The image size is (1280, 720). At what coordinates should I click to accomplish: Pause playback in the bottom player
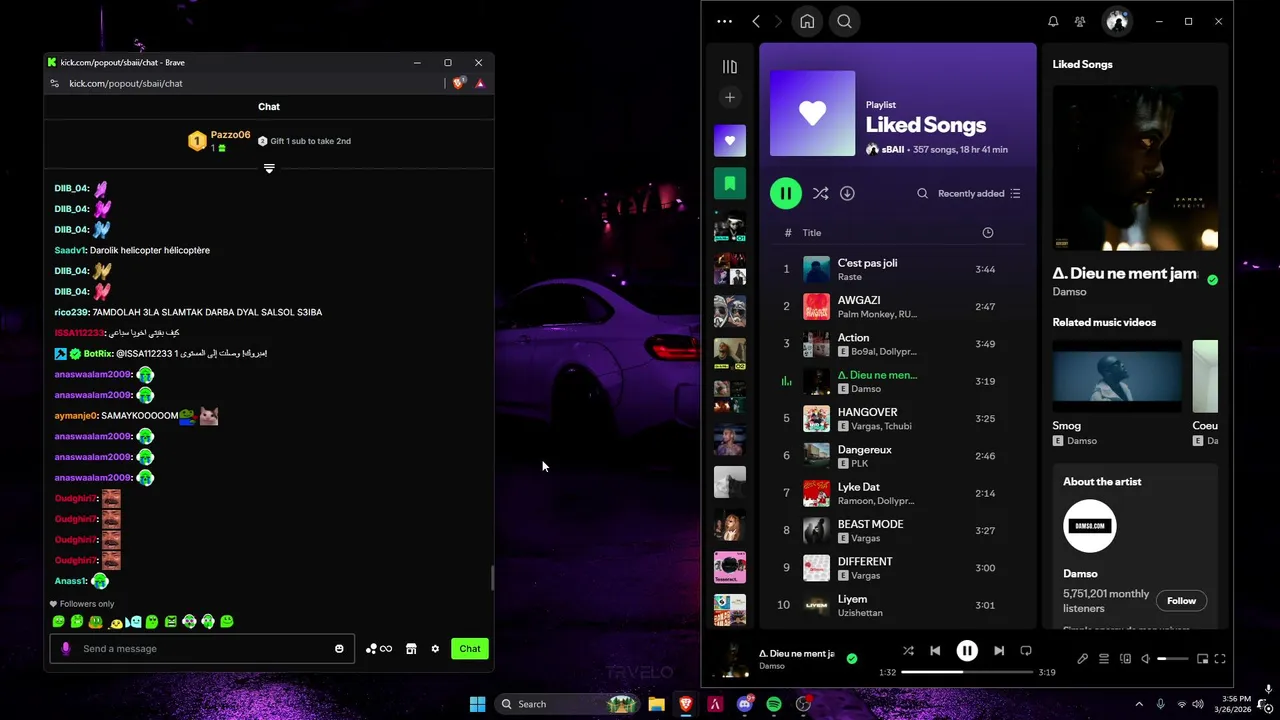pos(967,650)
